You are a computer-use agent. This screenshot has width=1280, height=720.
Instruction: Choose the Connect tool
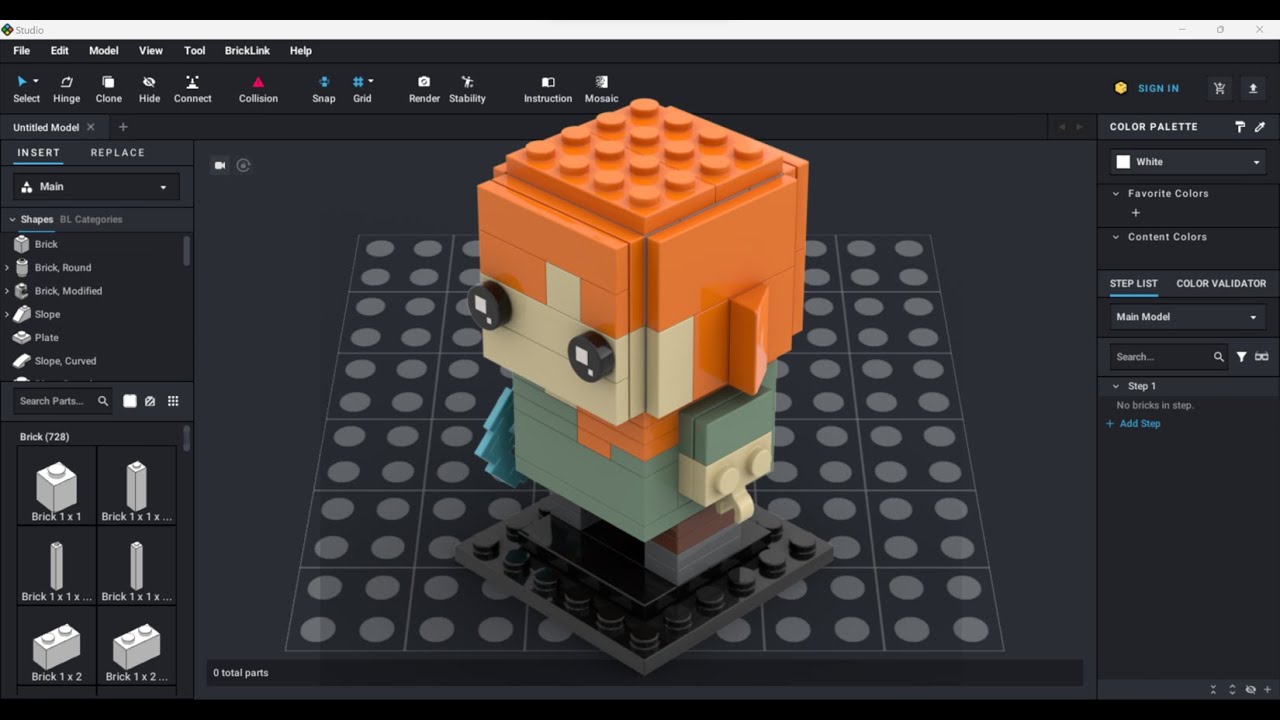tap(192, 89)
